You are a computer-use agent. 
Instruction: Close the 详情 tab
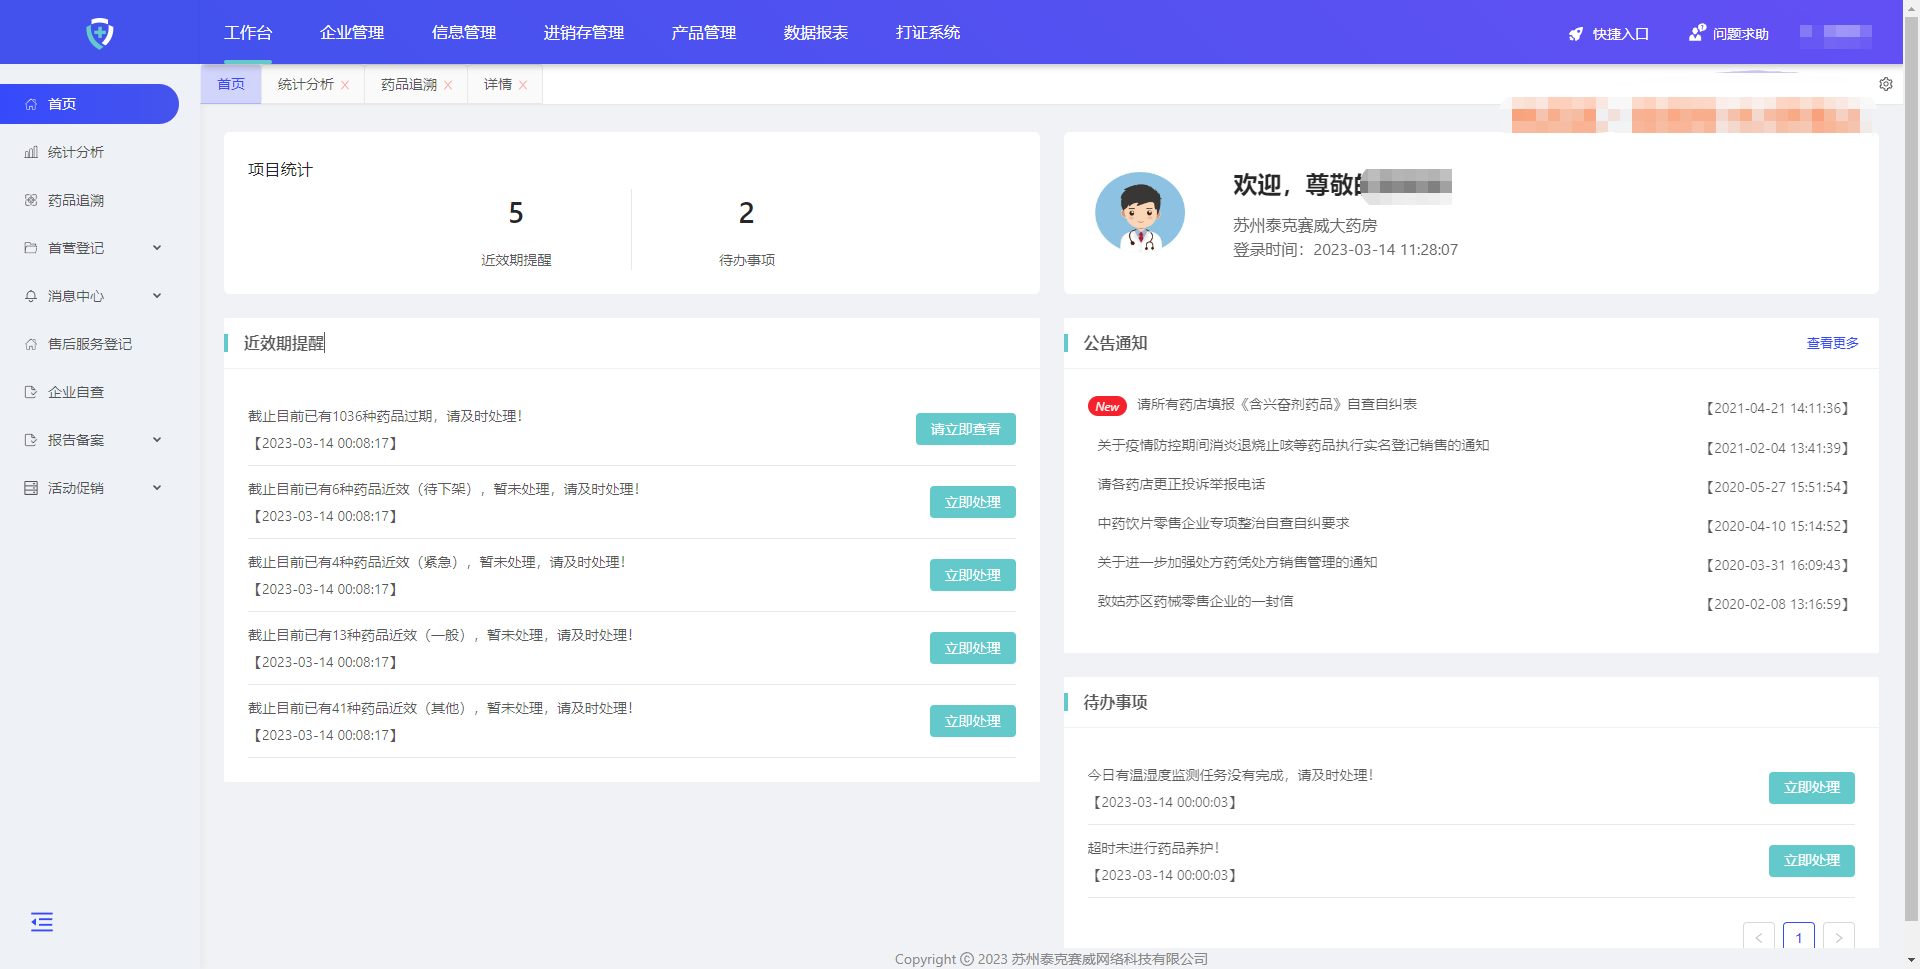click(523, 85)
